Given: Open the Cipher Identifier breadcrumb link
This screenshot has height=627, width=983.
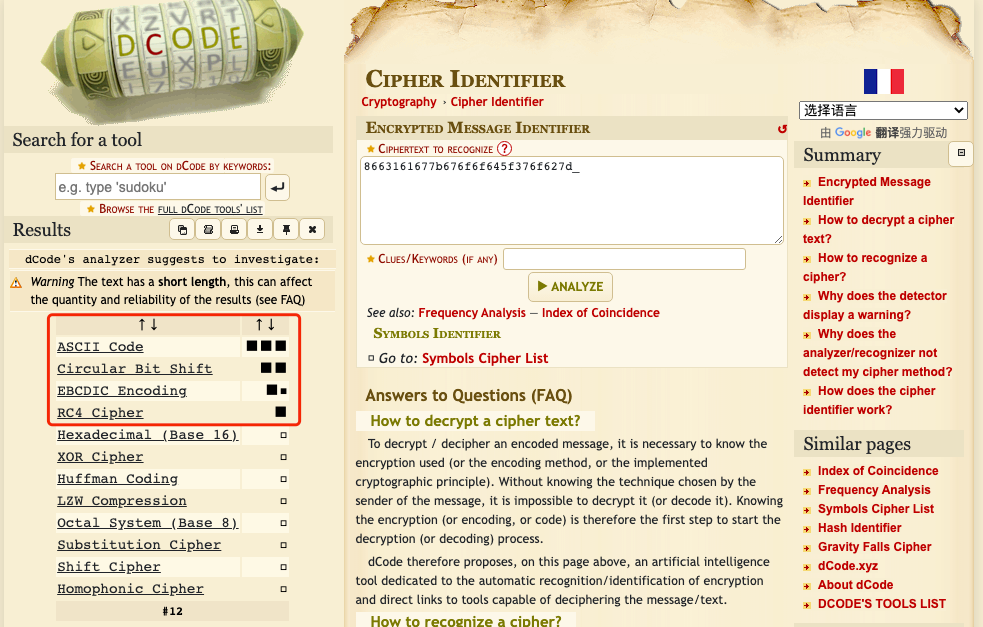Looking at the screenshot, I should pos(497,102).
